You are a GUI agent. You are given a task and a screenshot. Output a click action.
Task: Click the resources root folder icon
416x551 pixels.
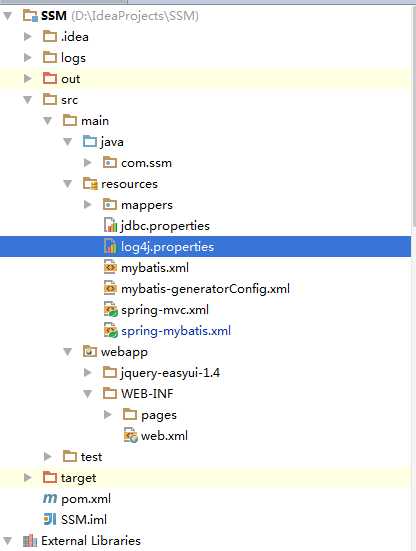(90, 184)
